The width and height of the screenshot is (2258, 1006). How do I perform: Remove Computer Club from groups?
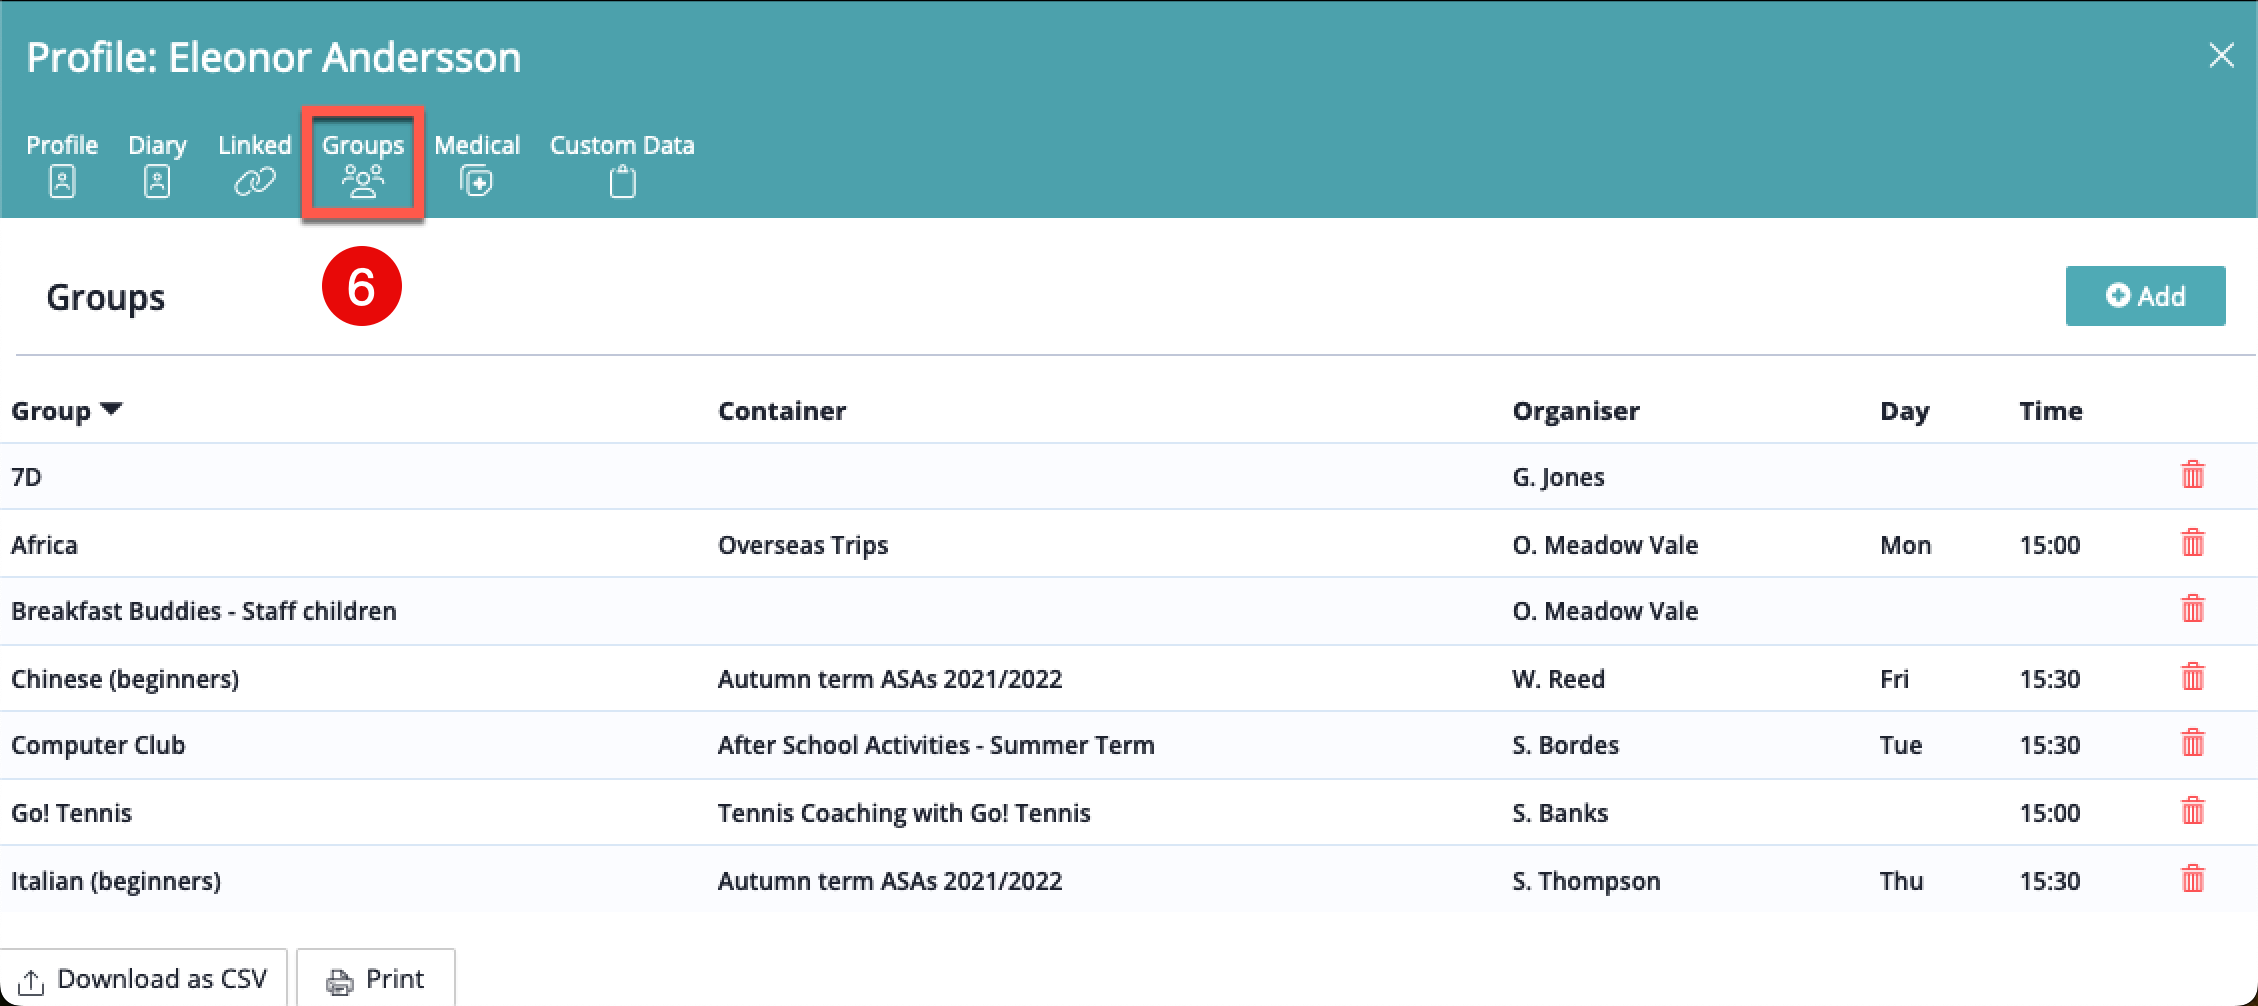point(2192,743)
